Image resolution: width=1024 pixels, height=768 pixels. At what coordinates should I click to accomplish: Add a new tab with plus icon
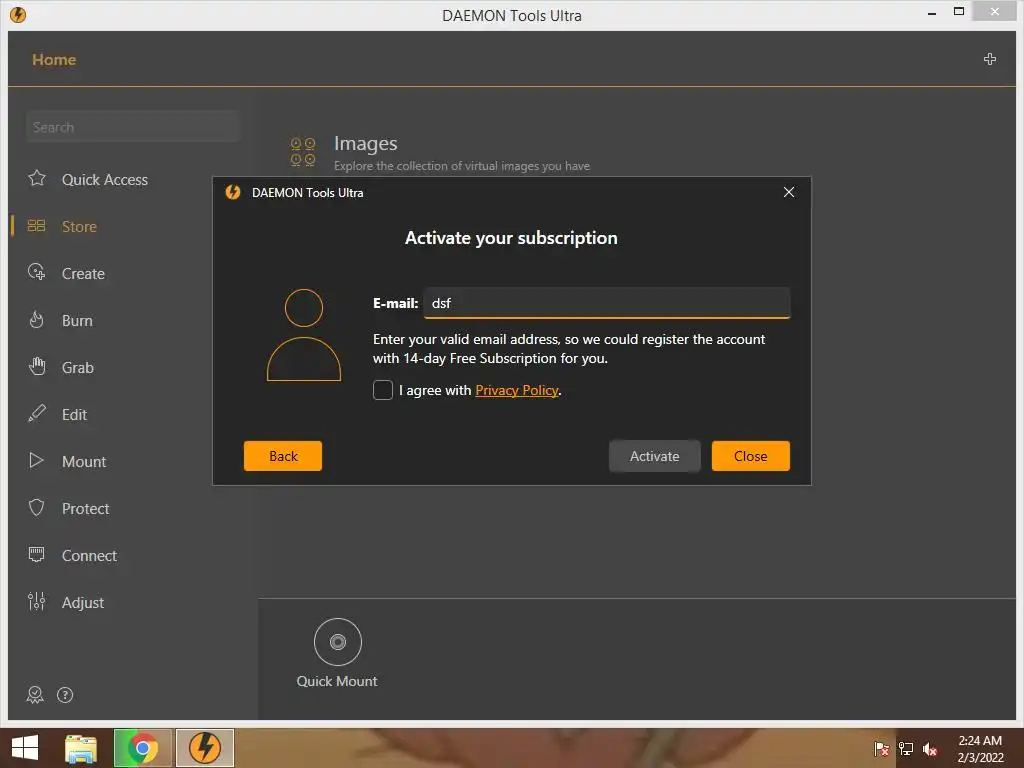coord(990,59)
